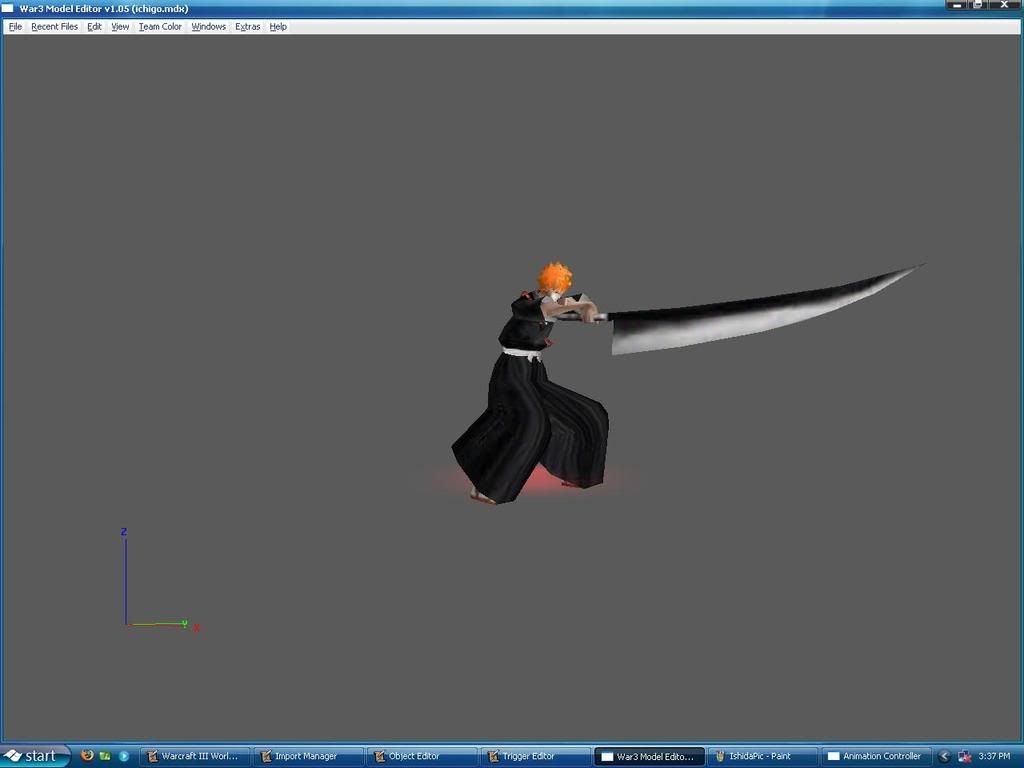
Task: Close the War3 Model Editor window
Action: pos(1005,5)
